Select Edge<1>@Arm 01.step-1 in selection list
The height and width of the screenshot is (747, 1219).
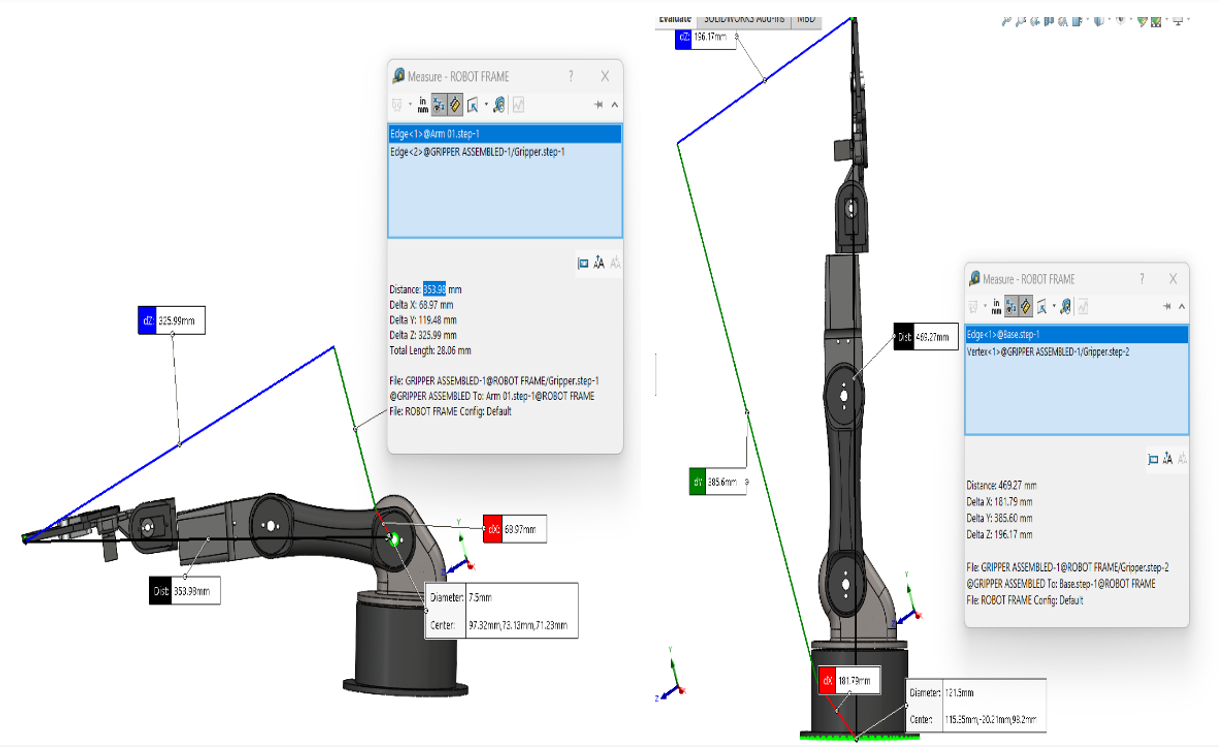[505, 134]
